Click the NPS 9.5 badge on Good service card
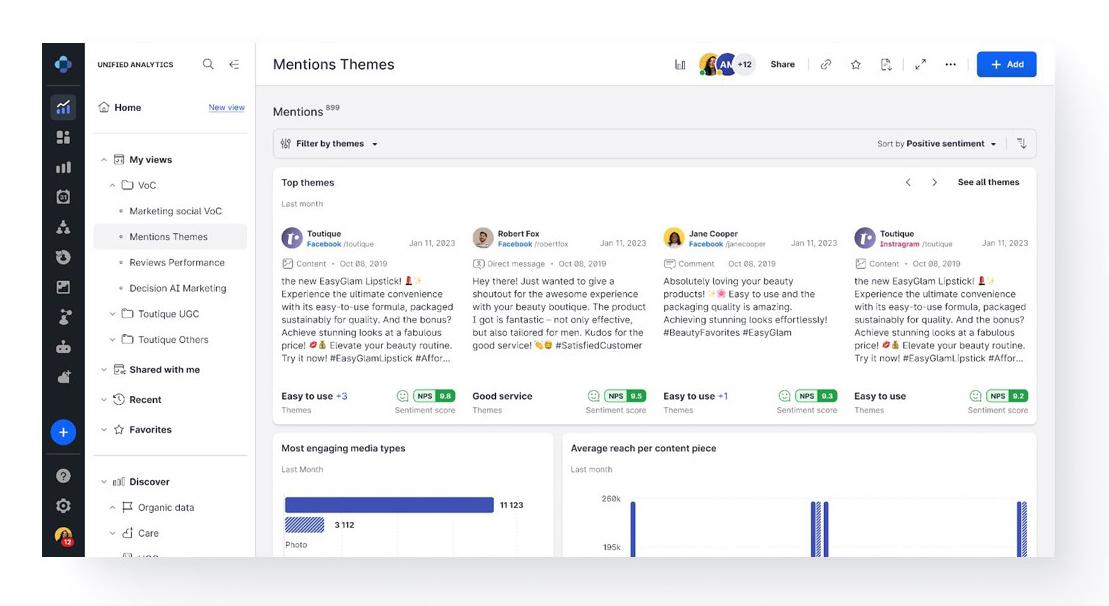This screenshot has width=1109, height=606. 625,396
